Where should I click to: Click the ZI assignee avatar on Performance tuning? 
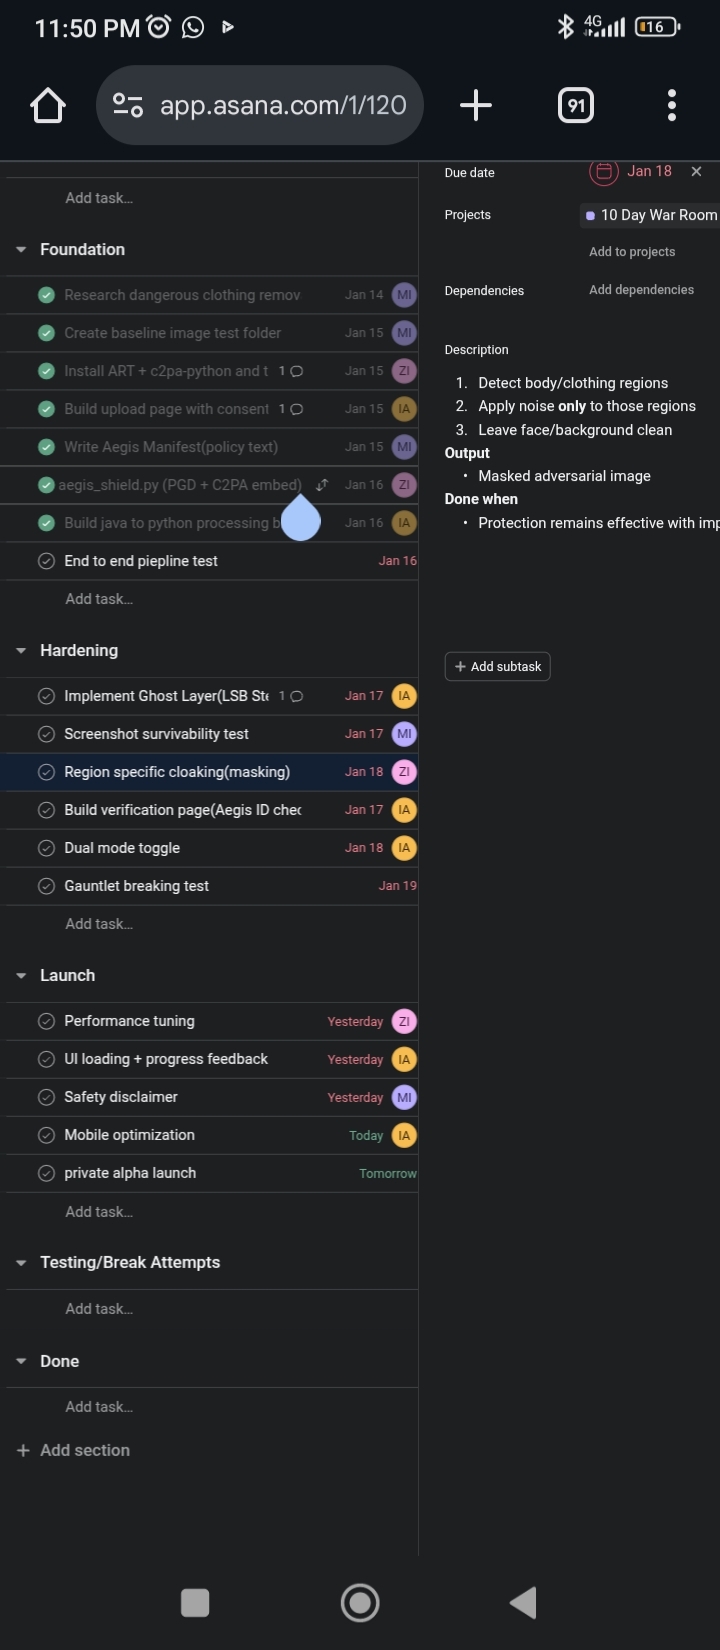404,1021
